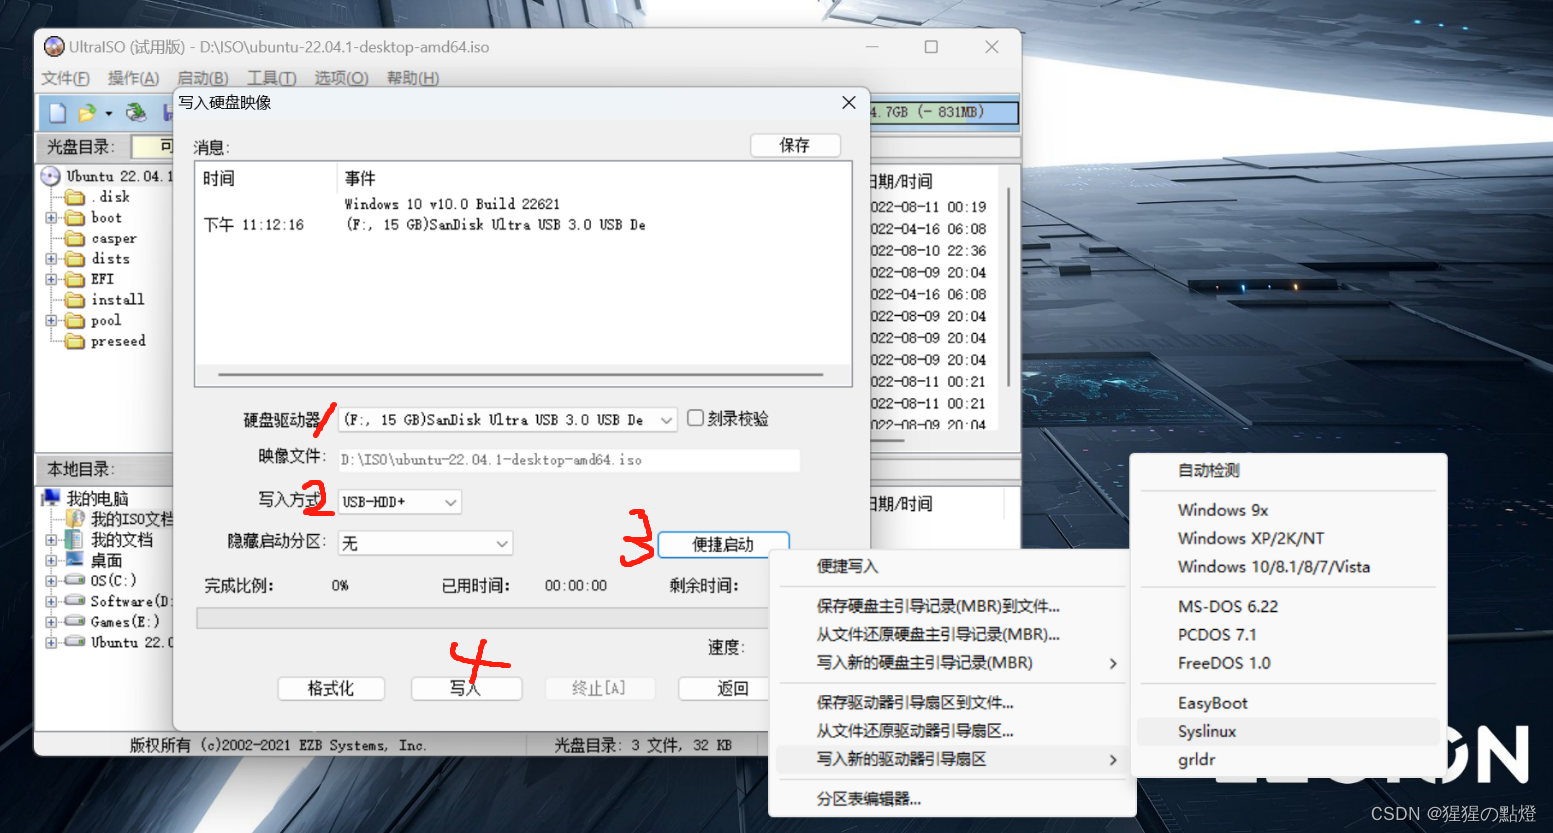Image resolution: width=1553 pixels, height=833 pixels.
Task: Enable the 刻录校验 checkbox
Action: (x=695, y=418)
